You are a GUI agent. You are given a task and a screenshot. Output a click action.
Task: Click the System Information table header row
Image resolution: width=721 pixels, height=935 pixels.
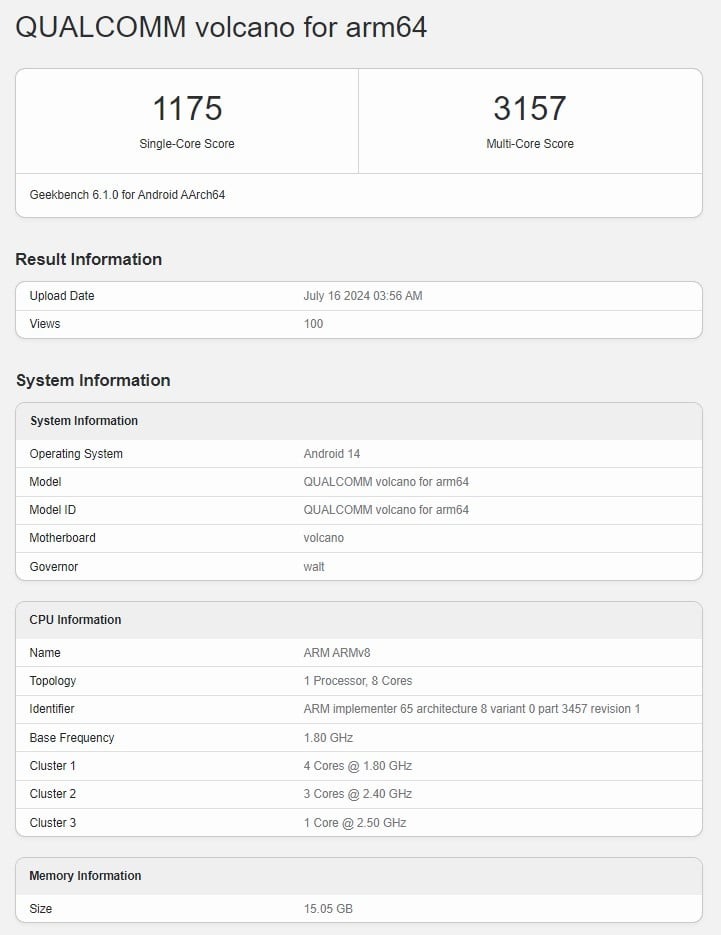tap(358, 421)
